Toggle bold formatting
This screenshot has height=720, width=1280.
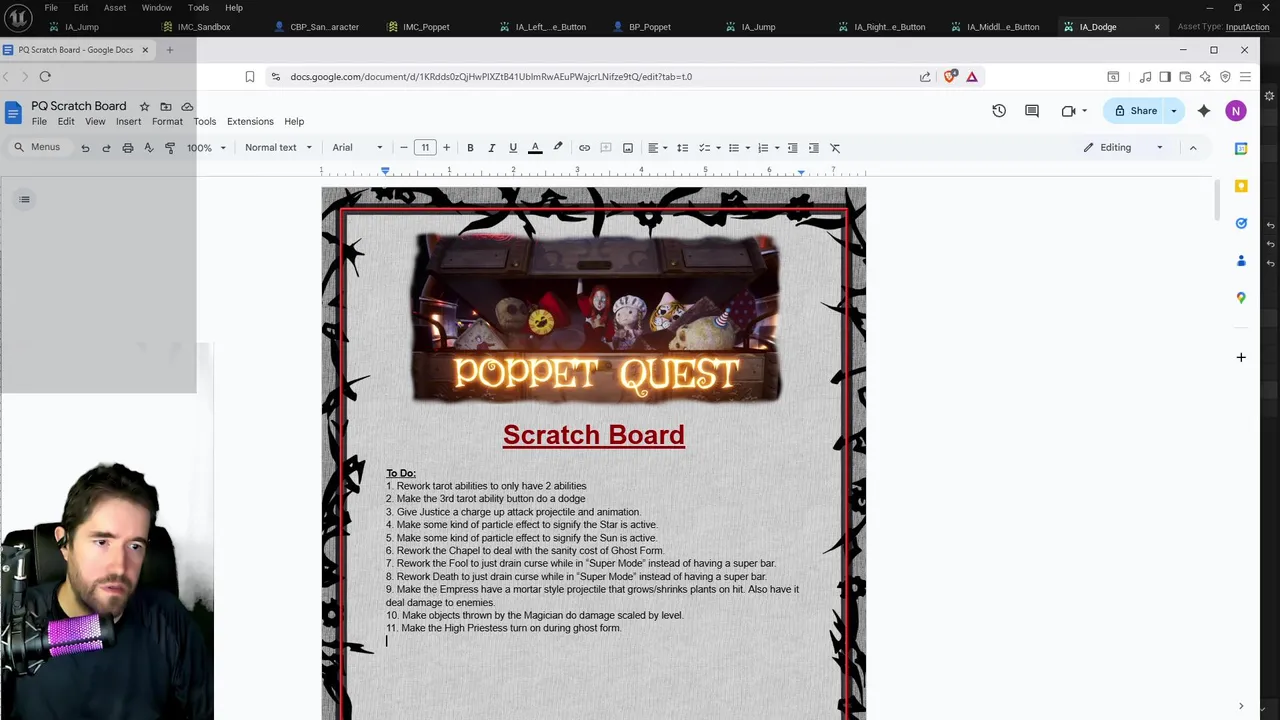pyautogui.click(x=470, y=148)
